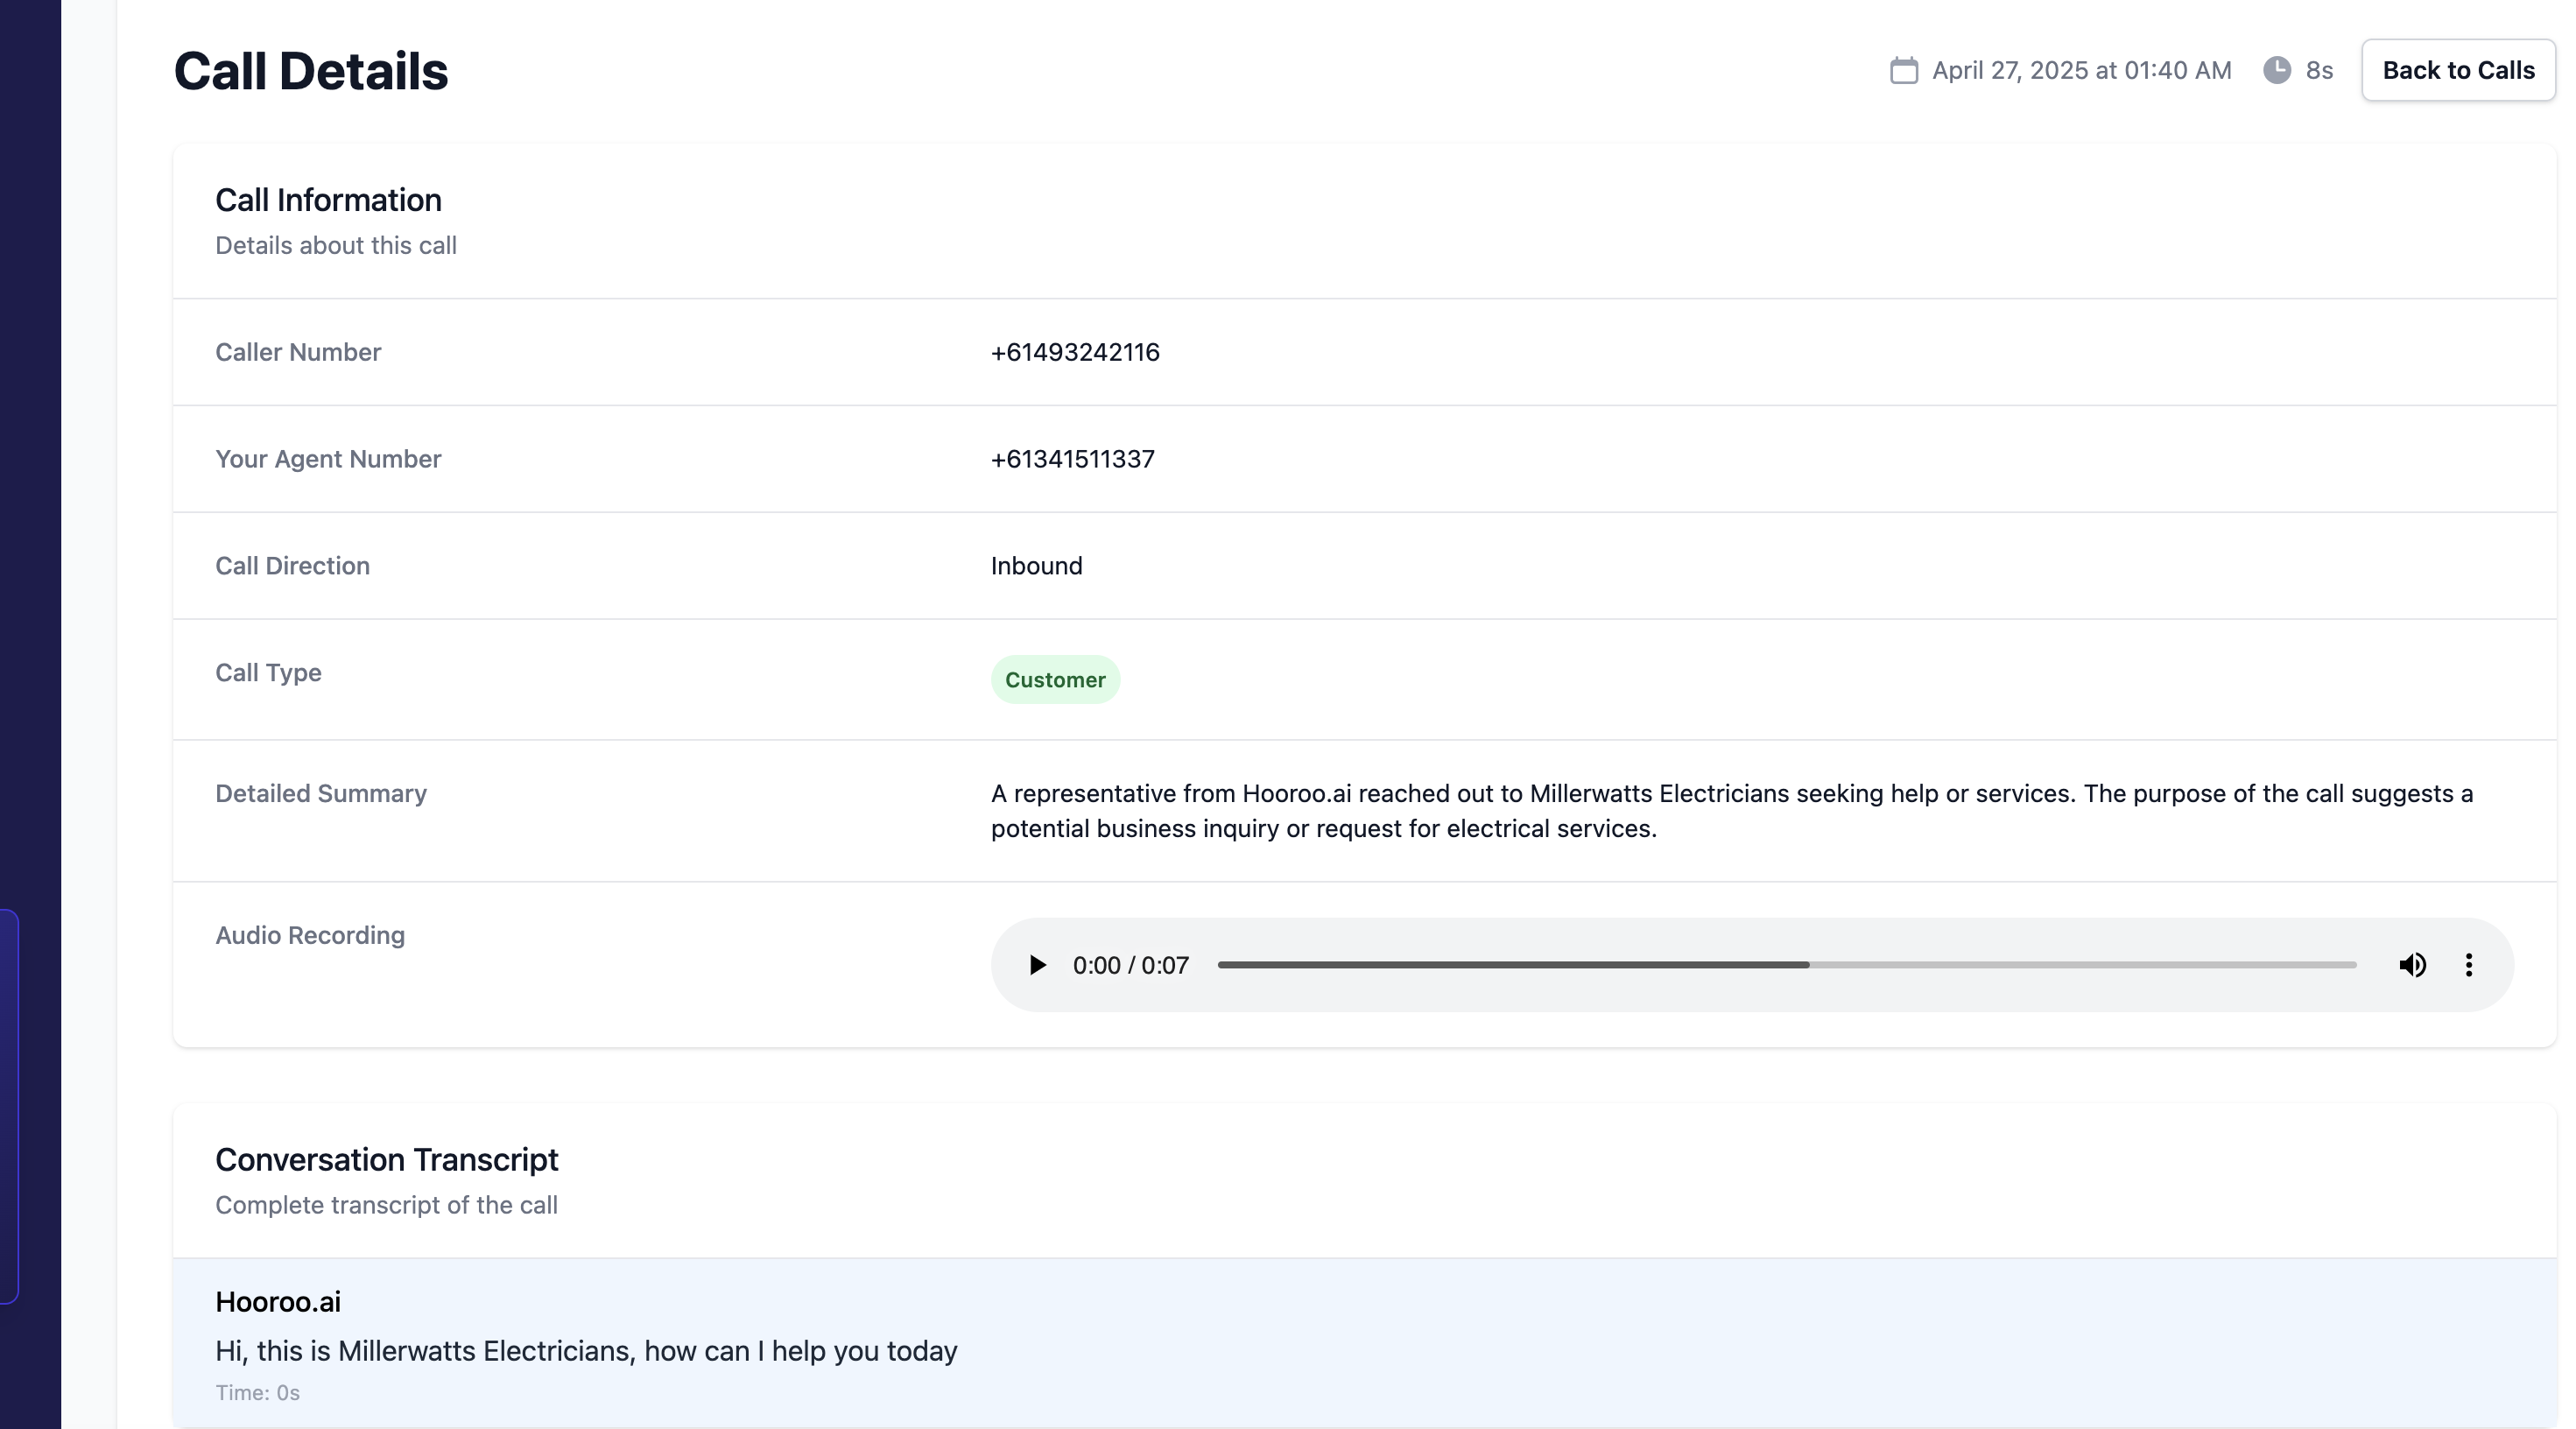Select caller number +61493242116
The image size is (2576, 1429).
(x=1075, y=352)
